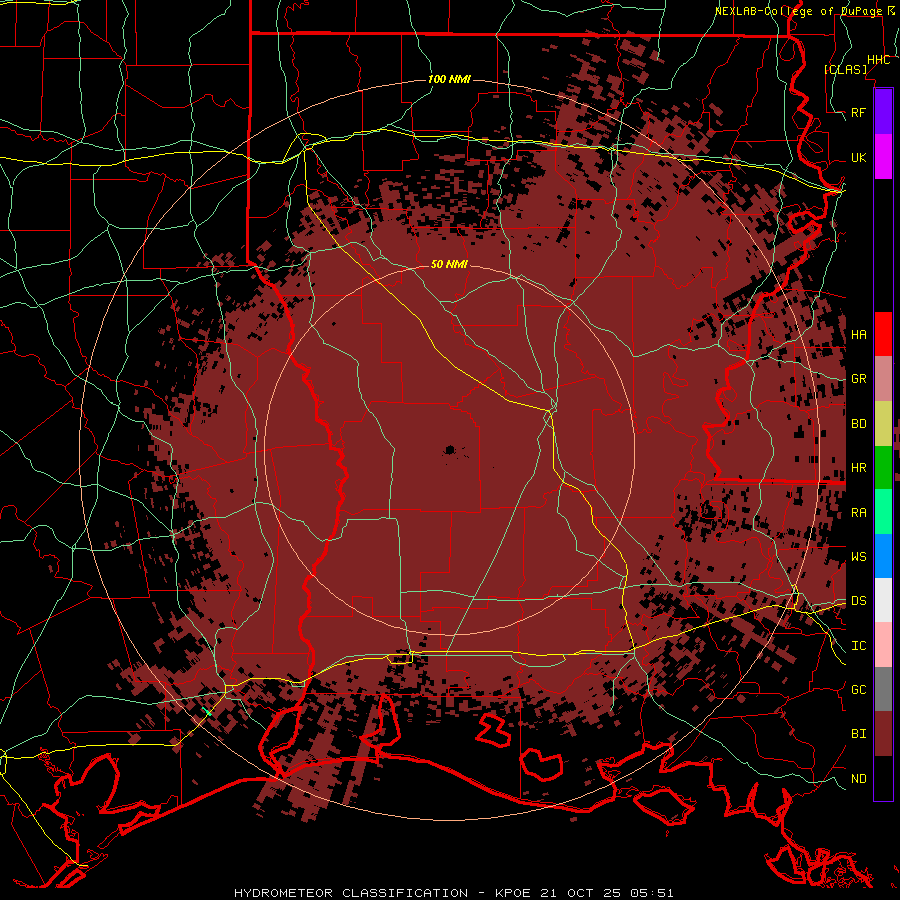Click the dark green HR legend swatch
900x900 pixels.
pos(883,467)
